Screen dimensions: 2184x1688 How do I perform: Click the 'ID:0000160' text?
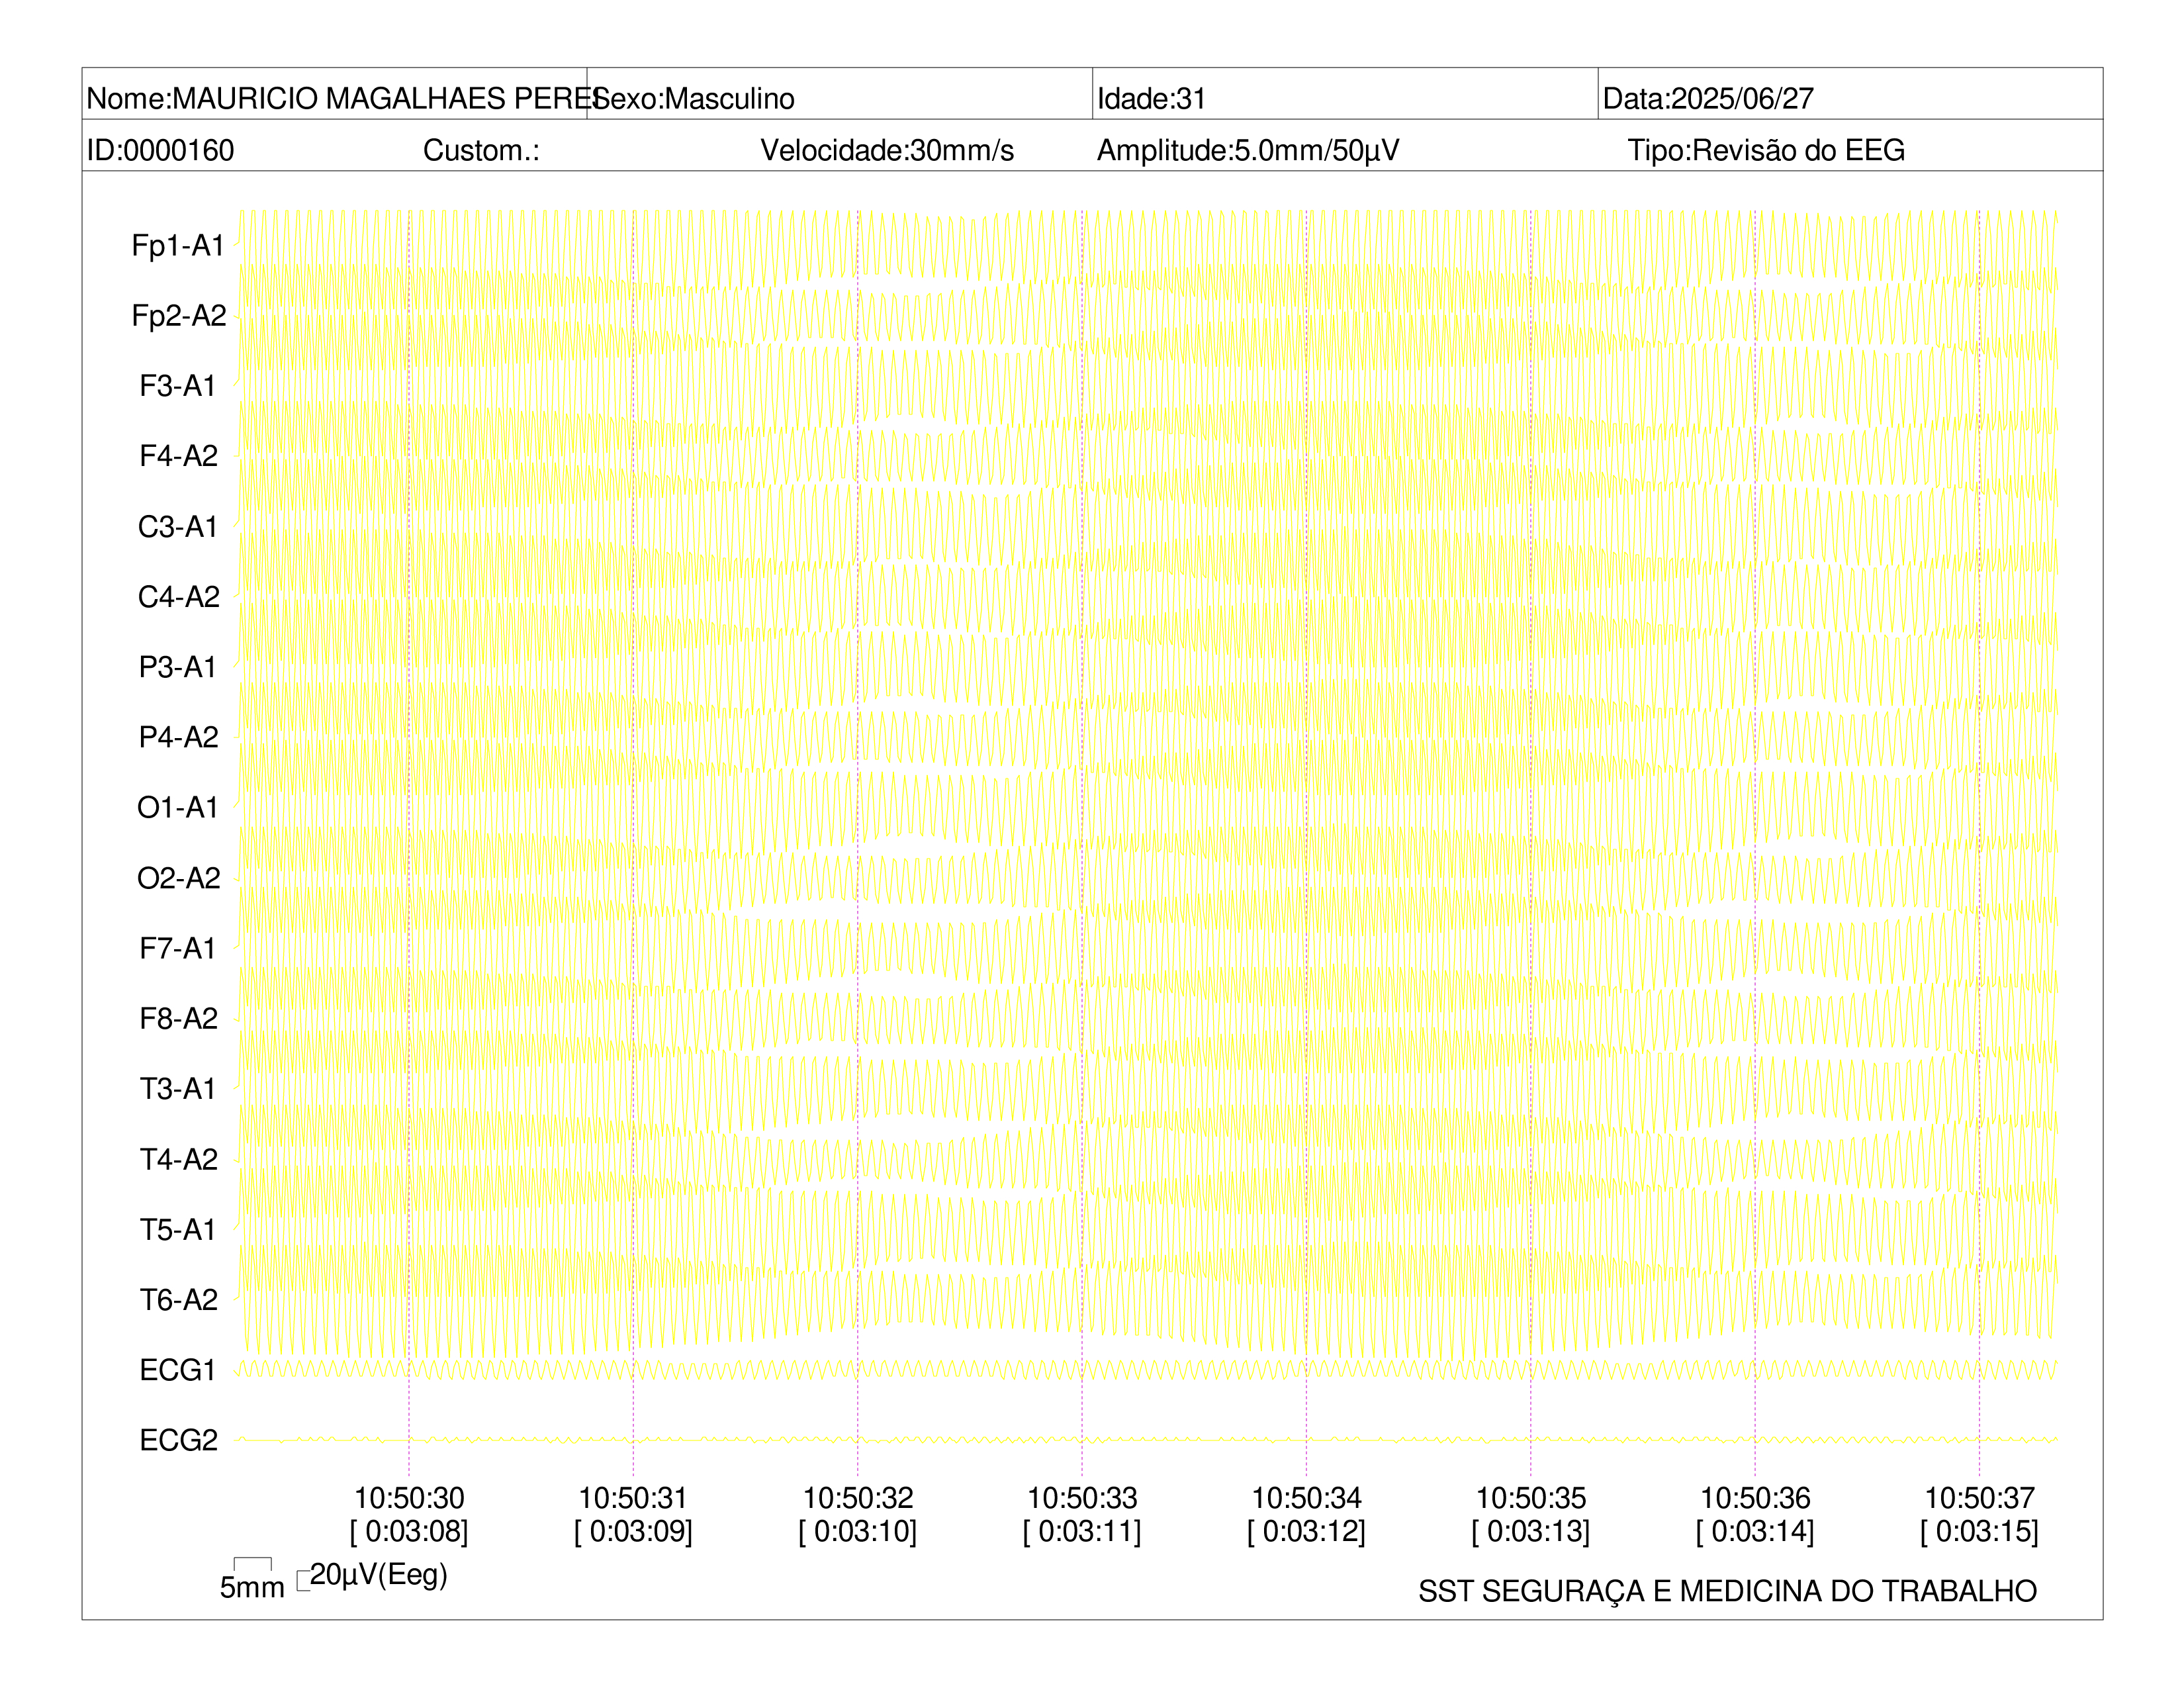click(x=160, y=150)
